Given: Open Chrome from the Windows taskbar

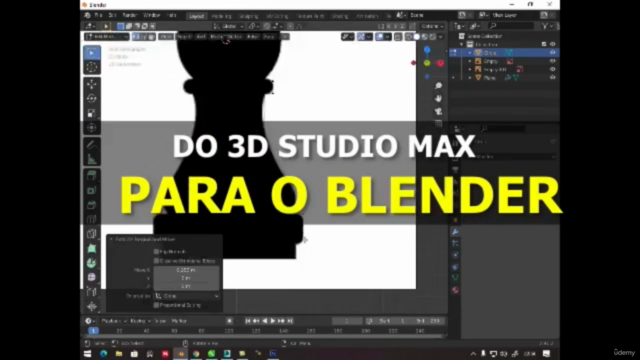Looking at the screenshot, I should point(196,353).
